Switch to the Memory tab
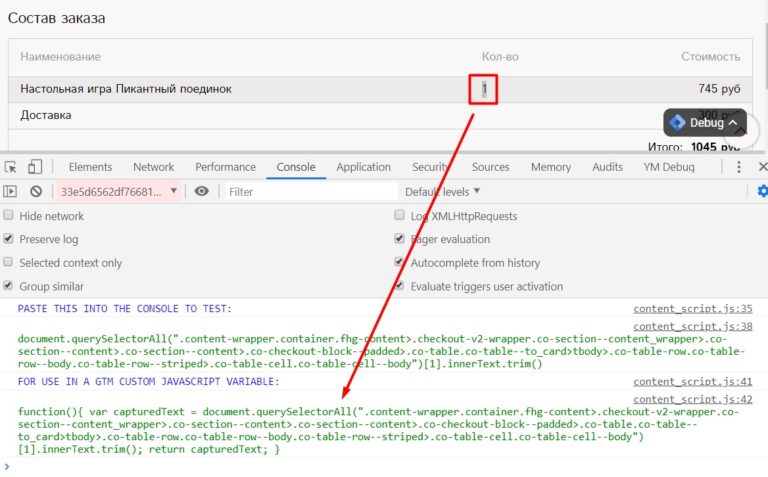This screenshot has width=768, height=477. tap(551, 167)
